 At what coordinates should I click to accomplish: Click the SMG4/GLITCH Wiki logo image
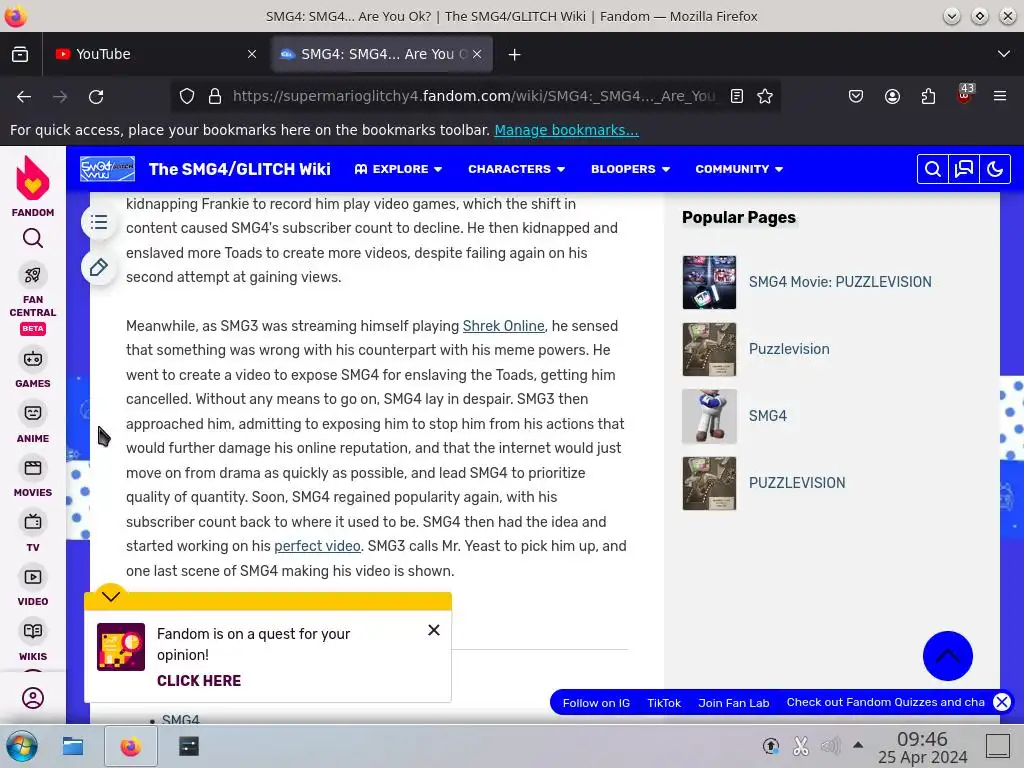click(x=108, y=169)
